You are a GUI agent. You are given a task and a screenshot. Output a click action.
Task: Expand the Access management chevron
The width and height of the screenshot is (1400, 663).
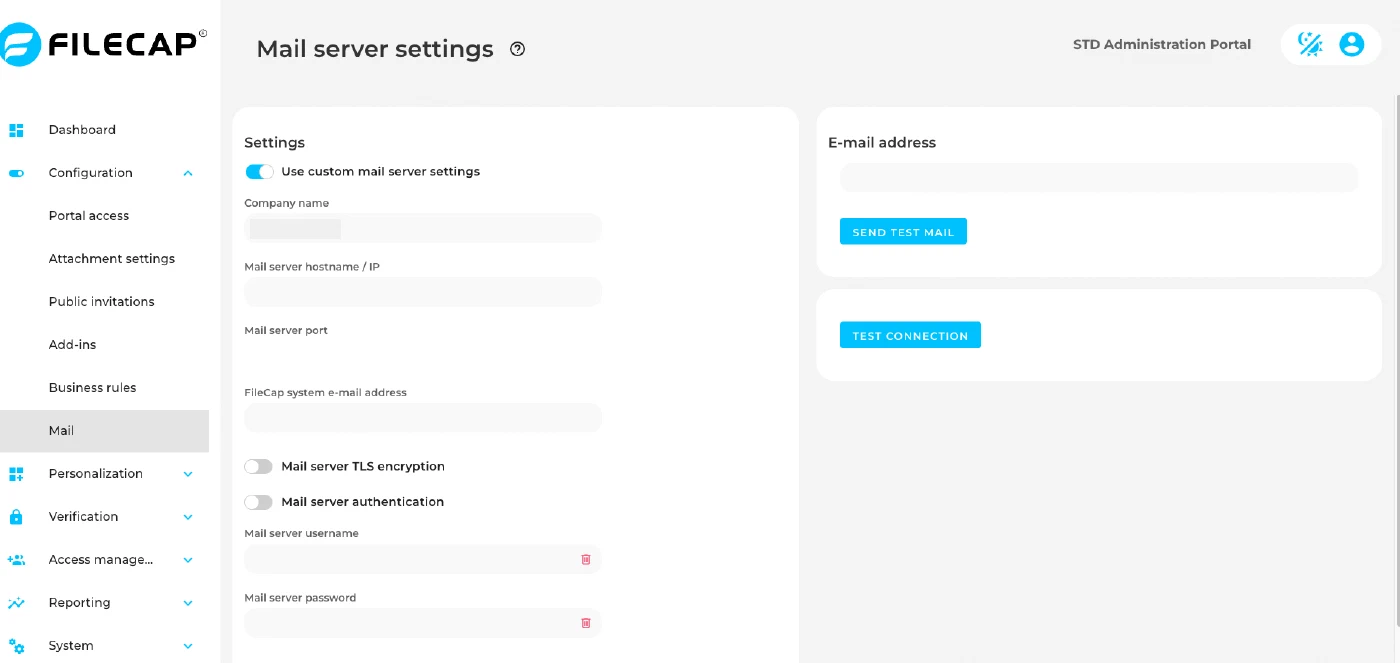point(188,560)
